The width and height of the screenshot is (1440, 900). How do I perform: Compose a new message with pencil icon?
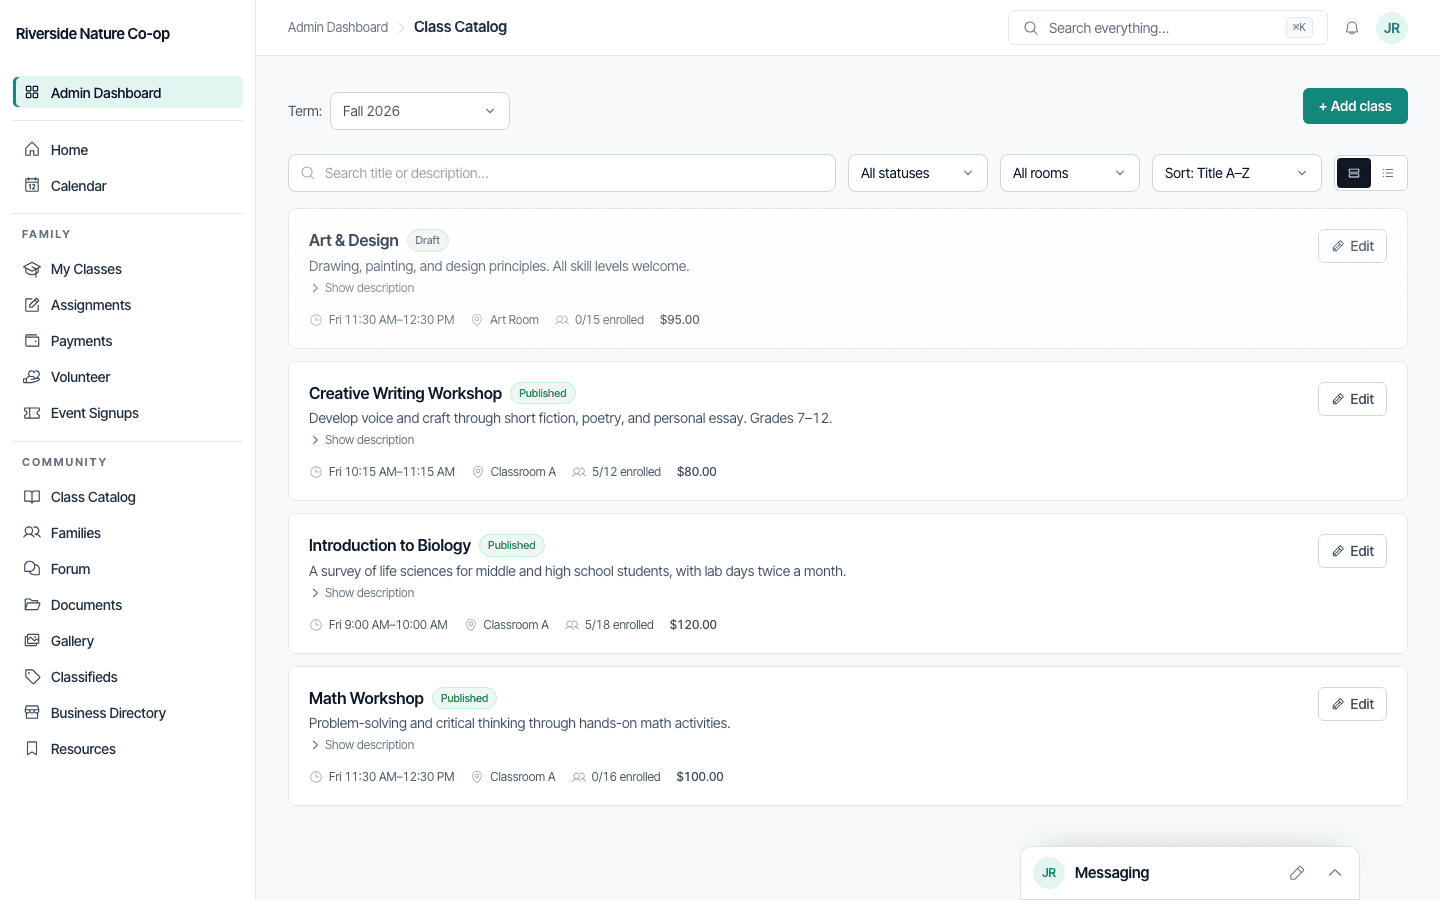point(1297,873)
